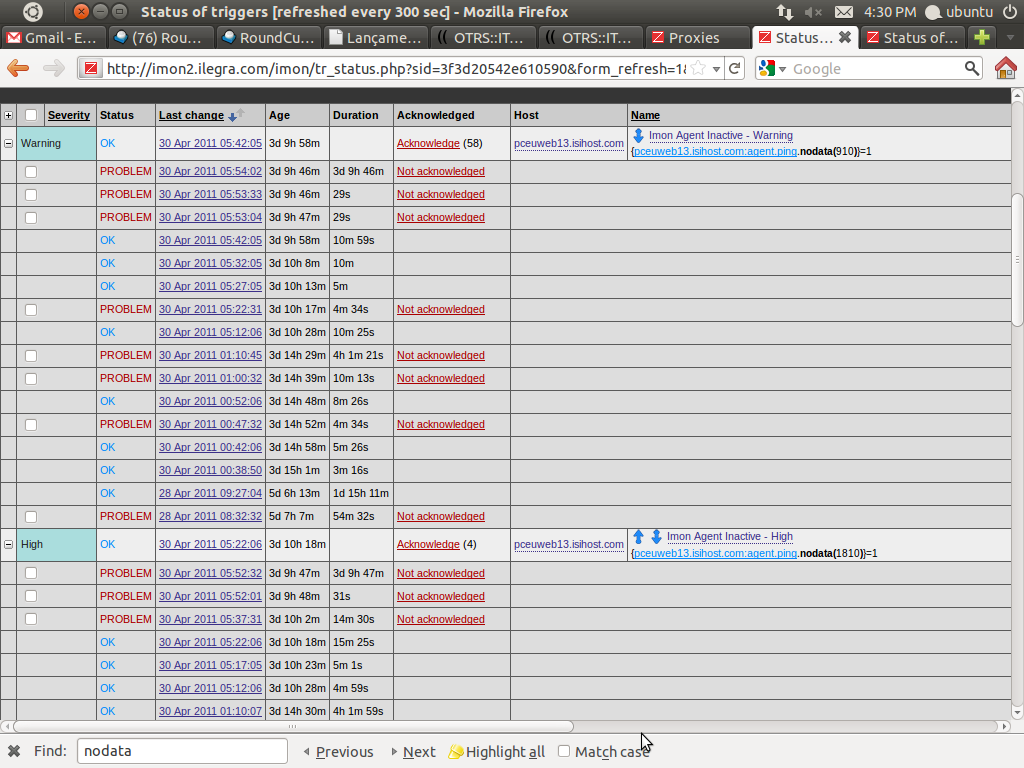Click the Home icon in toolbar

1005,69
